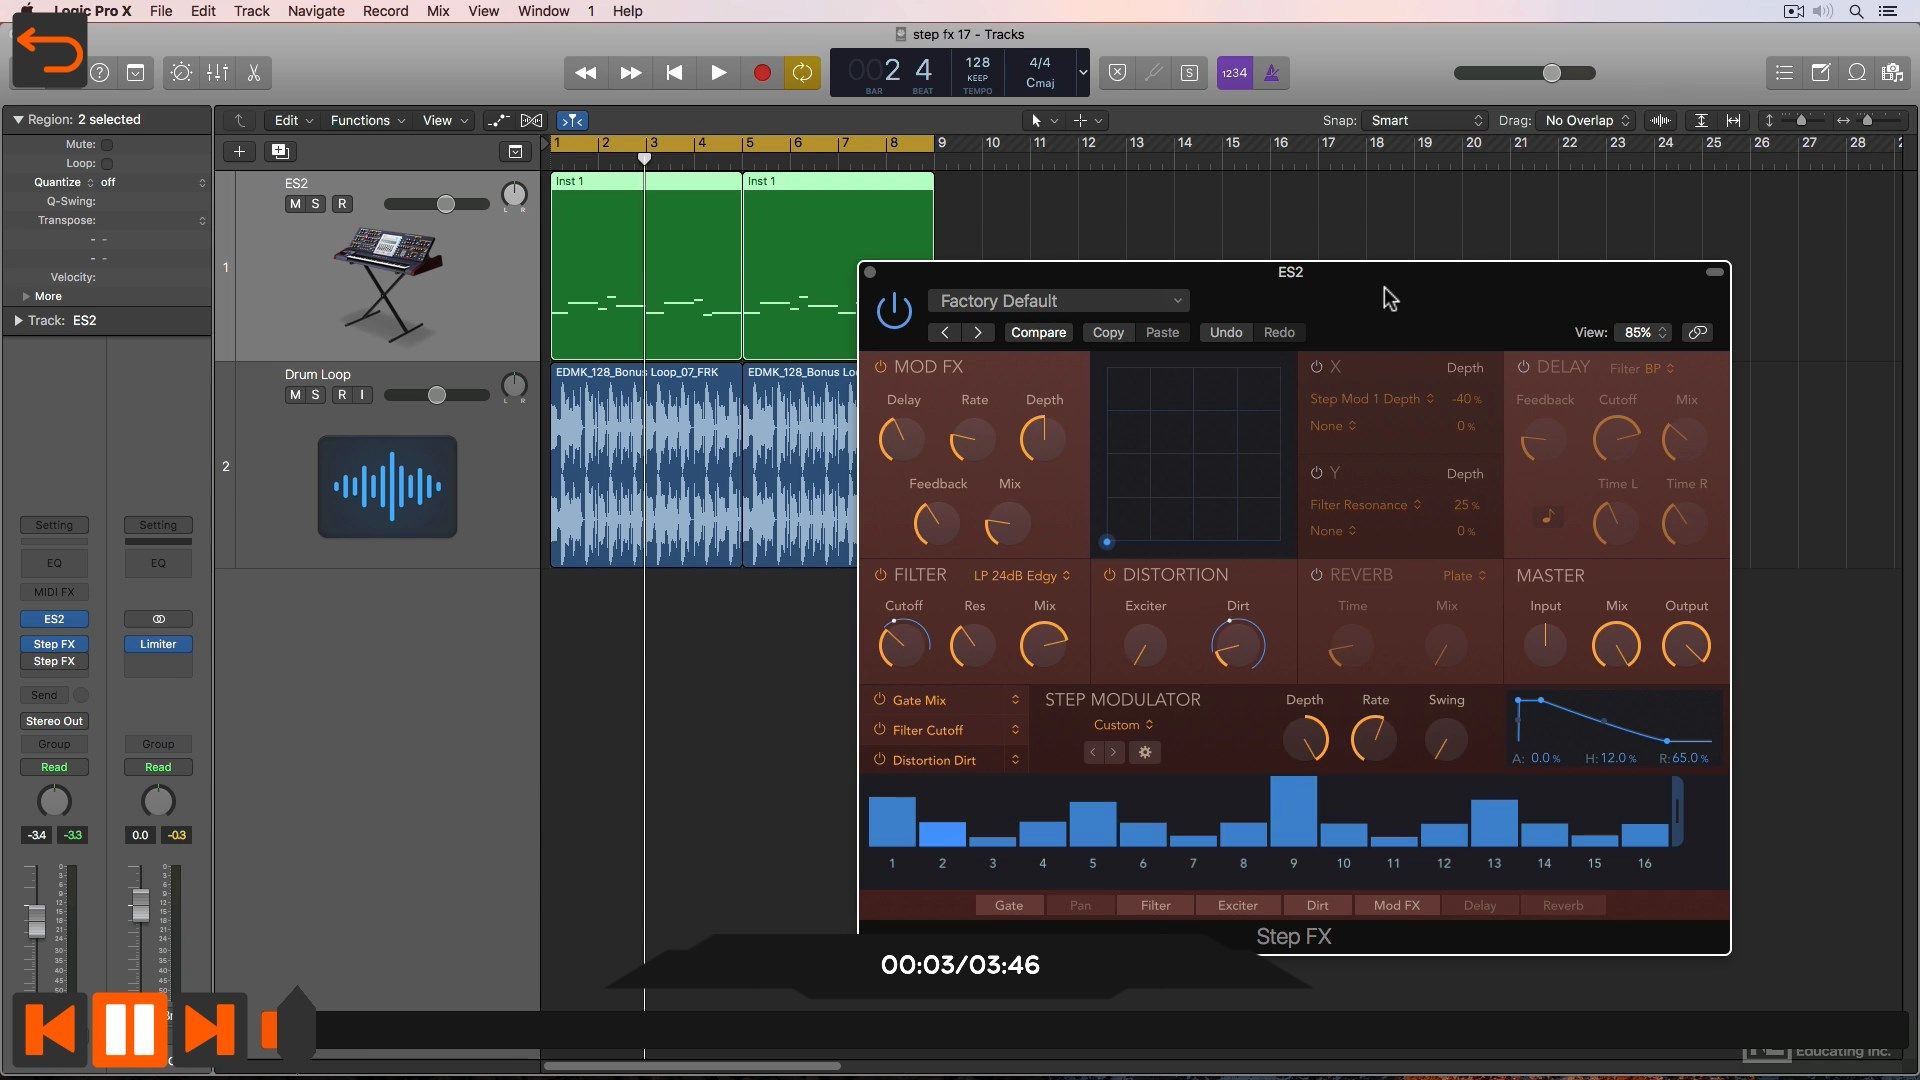
Task: Click the Compare button in plugin header
Action: [1038, 333]
